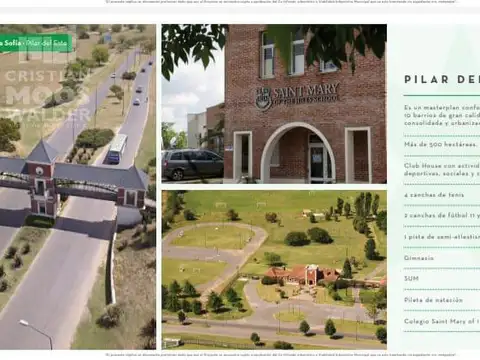Select the 'Colegio Saint Mary' list entry
This screenshot has width=480, height=360.
click(442, 321)
